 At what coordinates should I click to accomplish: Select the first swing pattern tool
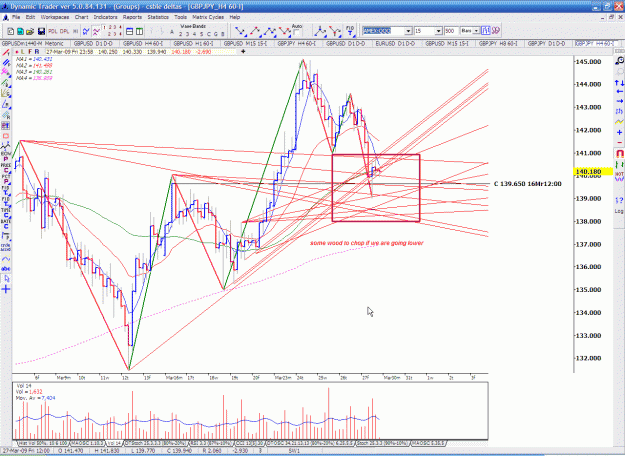click(240, 31)
